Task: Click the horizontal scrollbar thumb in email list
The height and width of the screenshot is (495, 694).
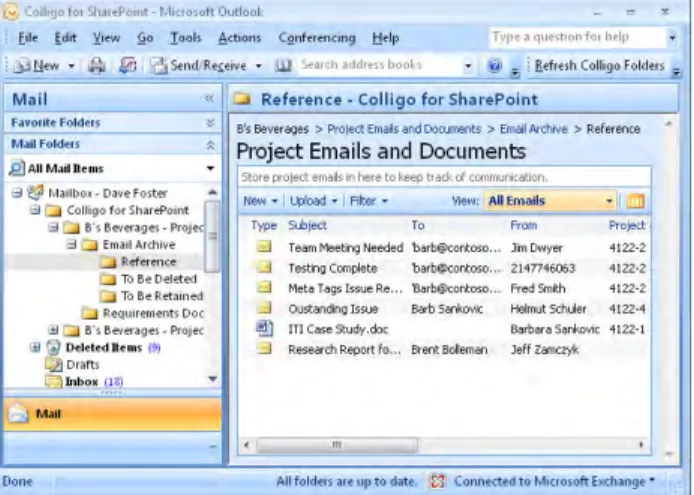Action: 337,445
